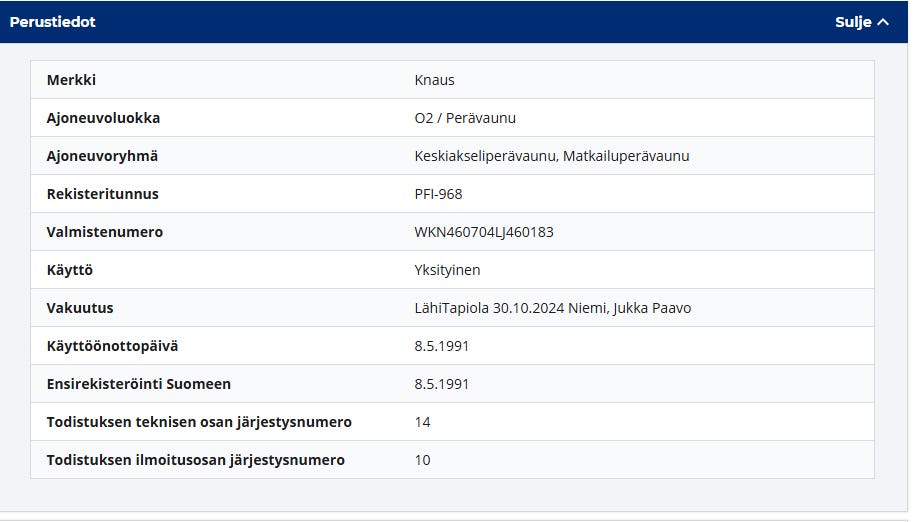Select the LähiTapiola insurance value
This screenshot has width=914, height=522.
click(553, 308)
